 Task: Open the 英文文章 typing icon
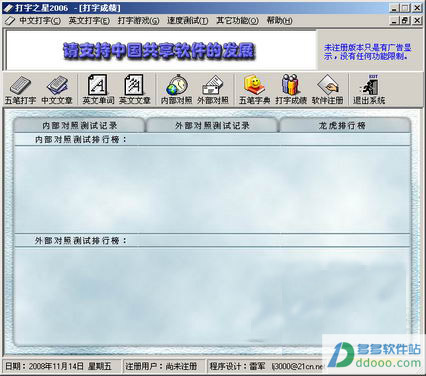[x=135, y=89]
